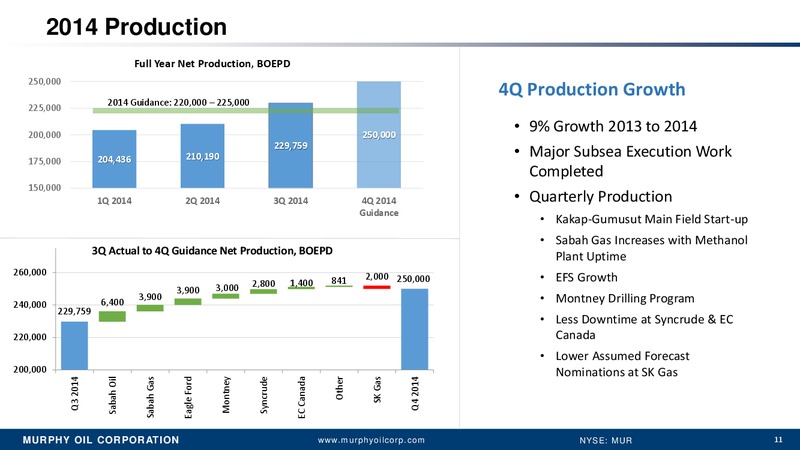The height and width of the screenshot is (450, 800).
Task: Click the '2,800' value above Syncrude
Action: point(264,284)
